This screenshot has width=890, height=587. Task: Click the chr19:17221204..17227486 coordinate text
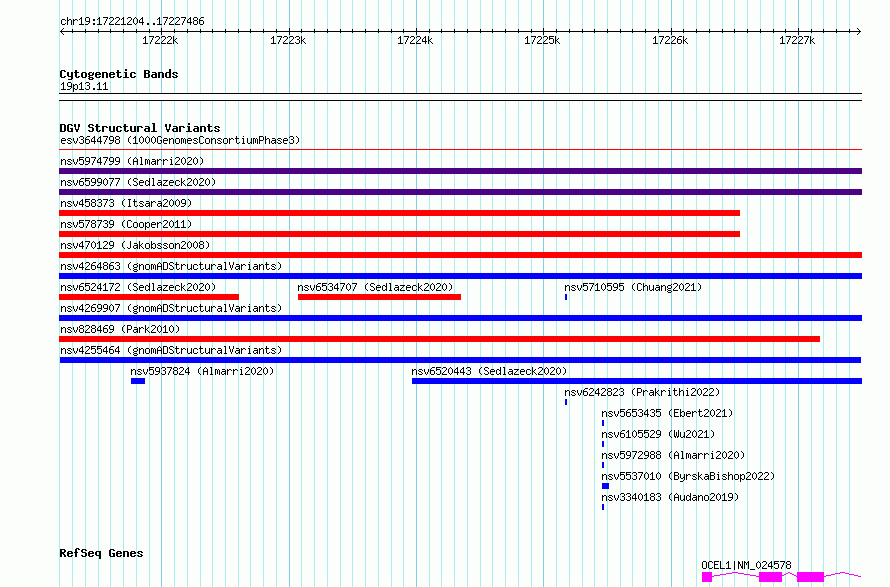point(132,21)
